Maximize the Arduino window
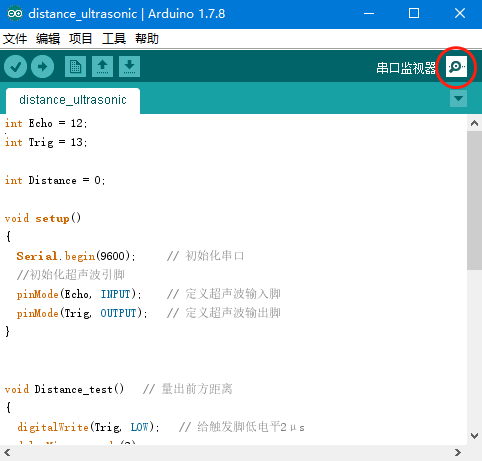This screenshot has height=461, width=482. 414,14
